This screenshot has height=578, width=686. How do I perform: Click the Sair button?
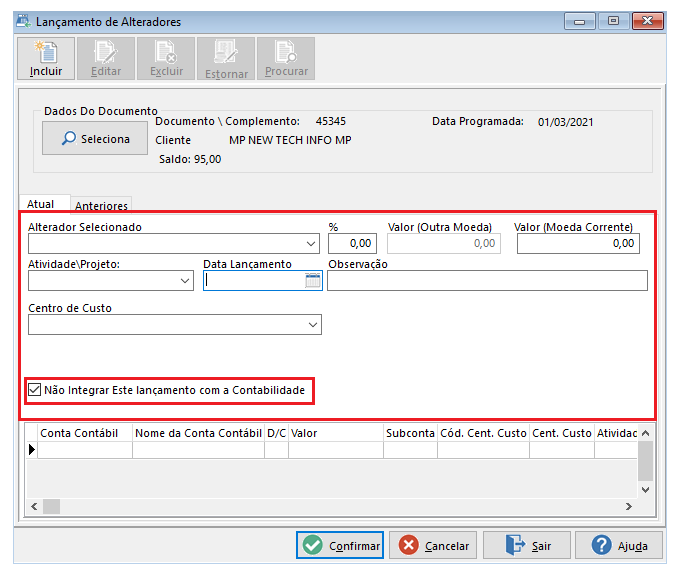click(527, 545)
